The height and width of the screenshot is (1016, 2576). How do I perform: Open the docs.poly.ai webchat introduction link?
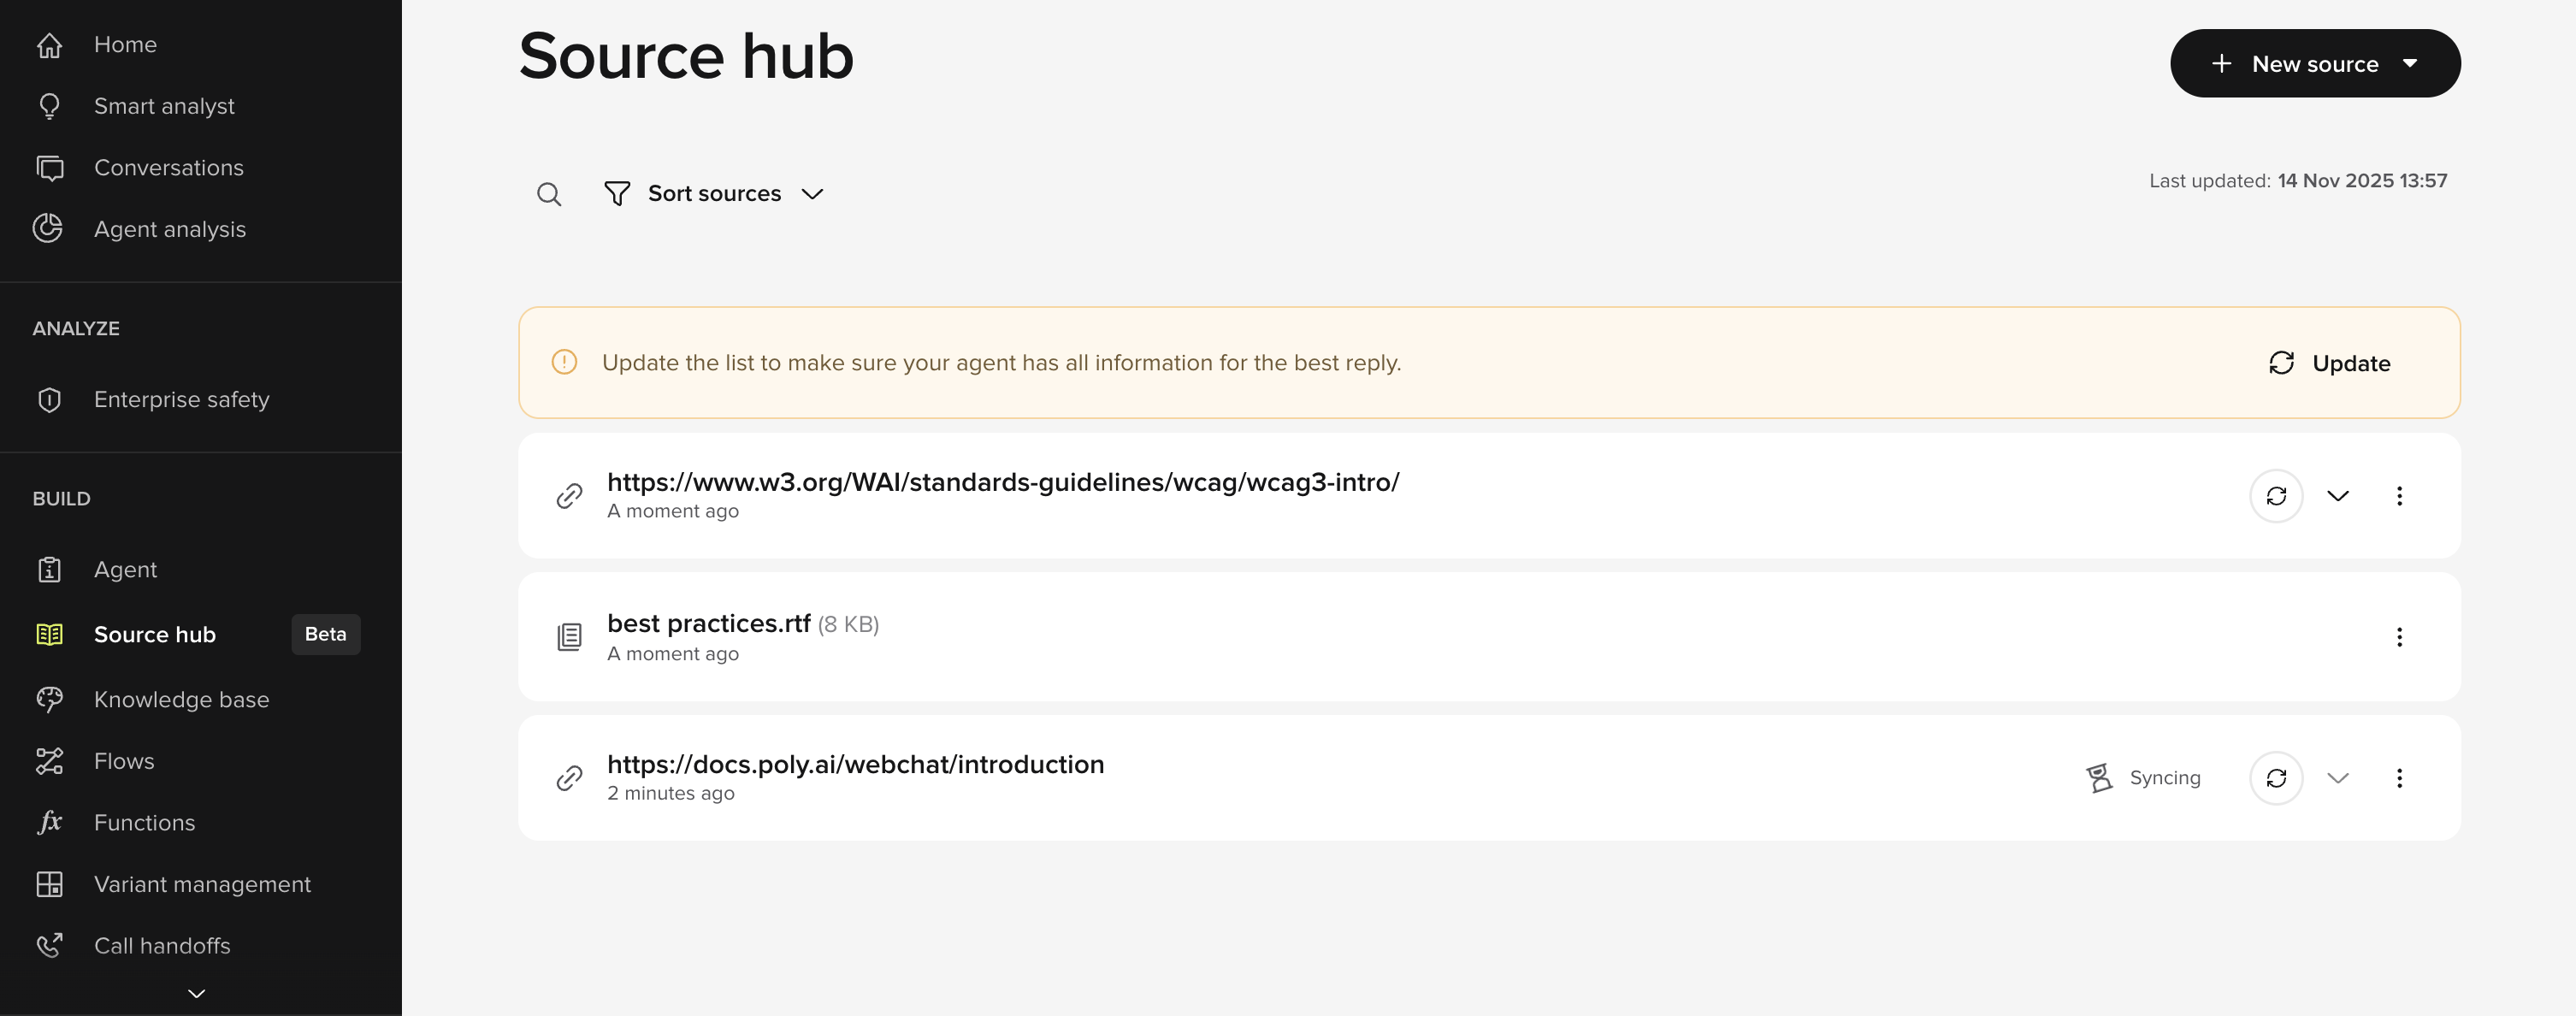click(x=855, y=764)
